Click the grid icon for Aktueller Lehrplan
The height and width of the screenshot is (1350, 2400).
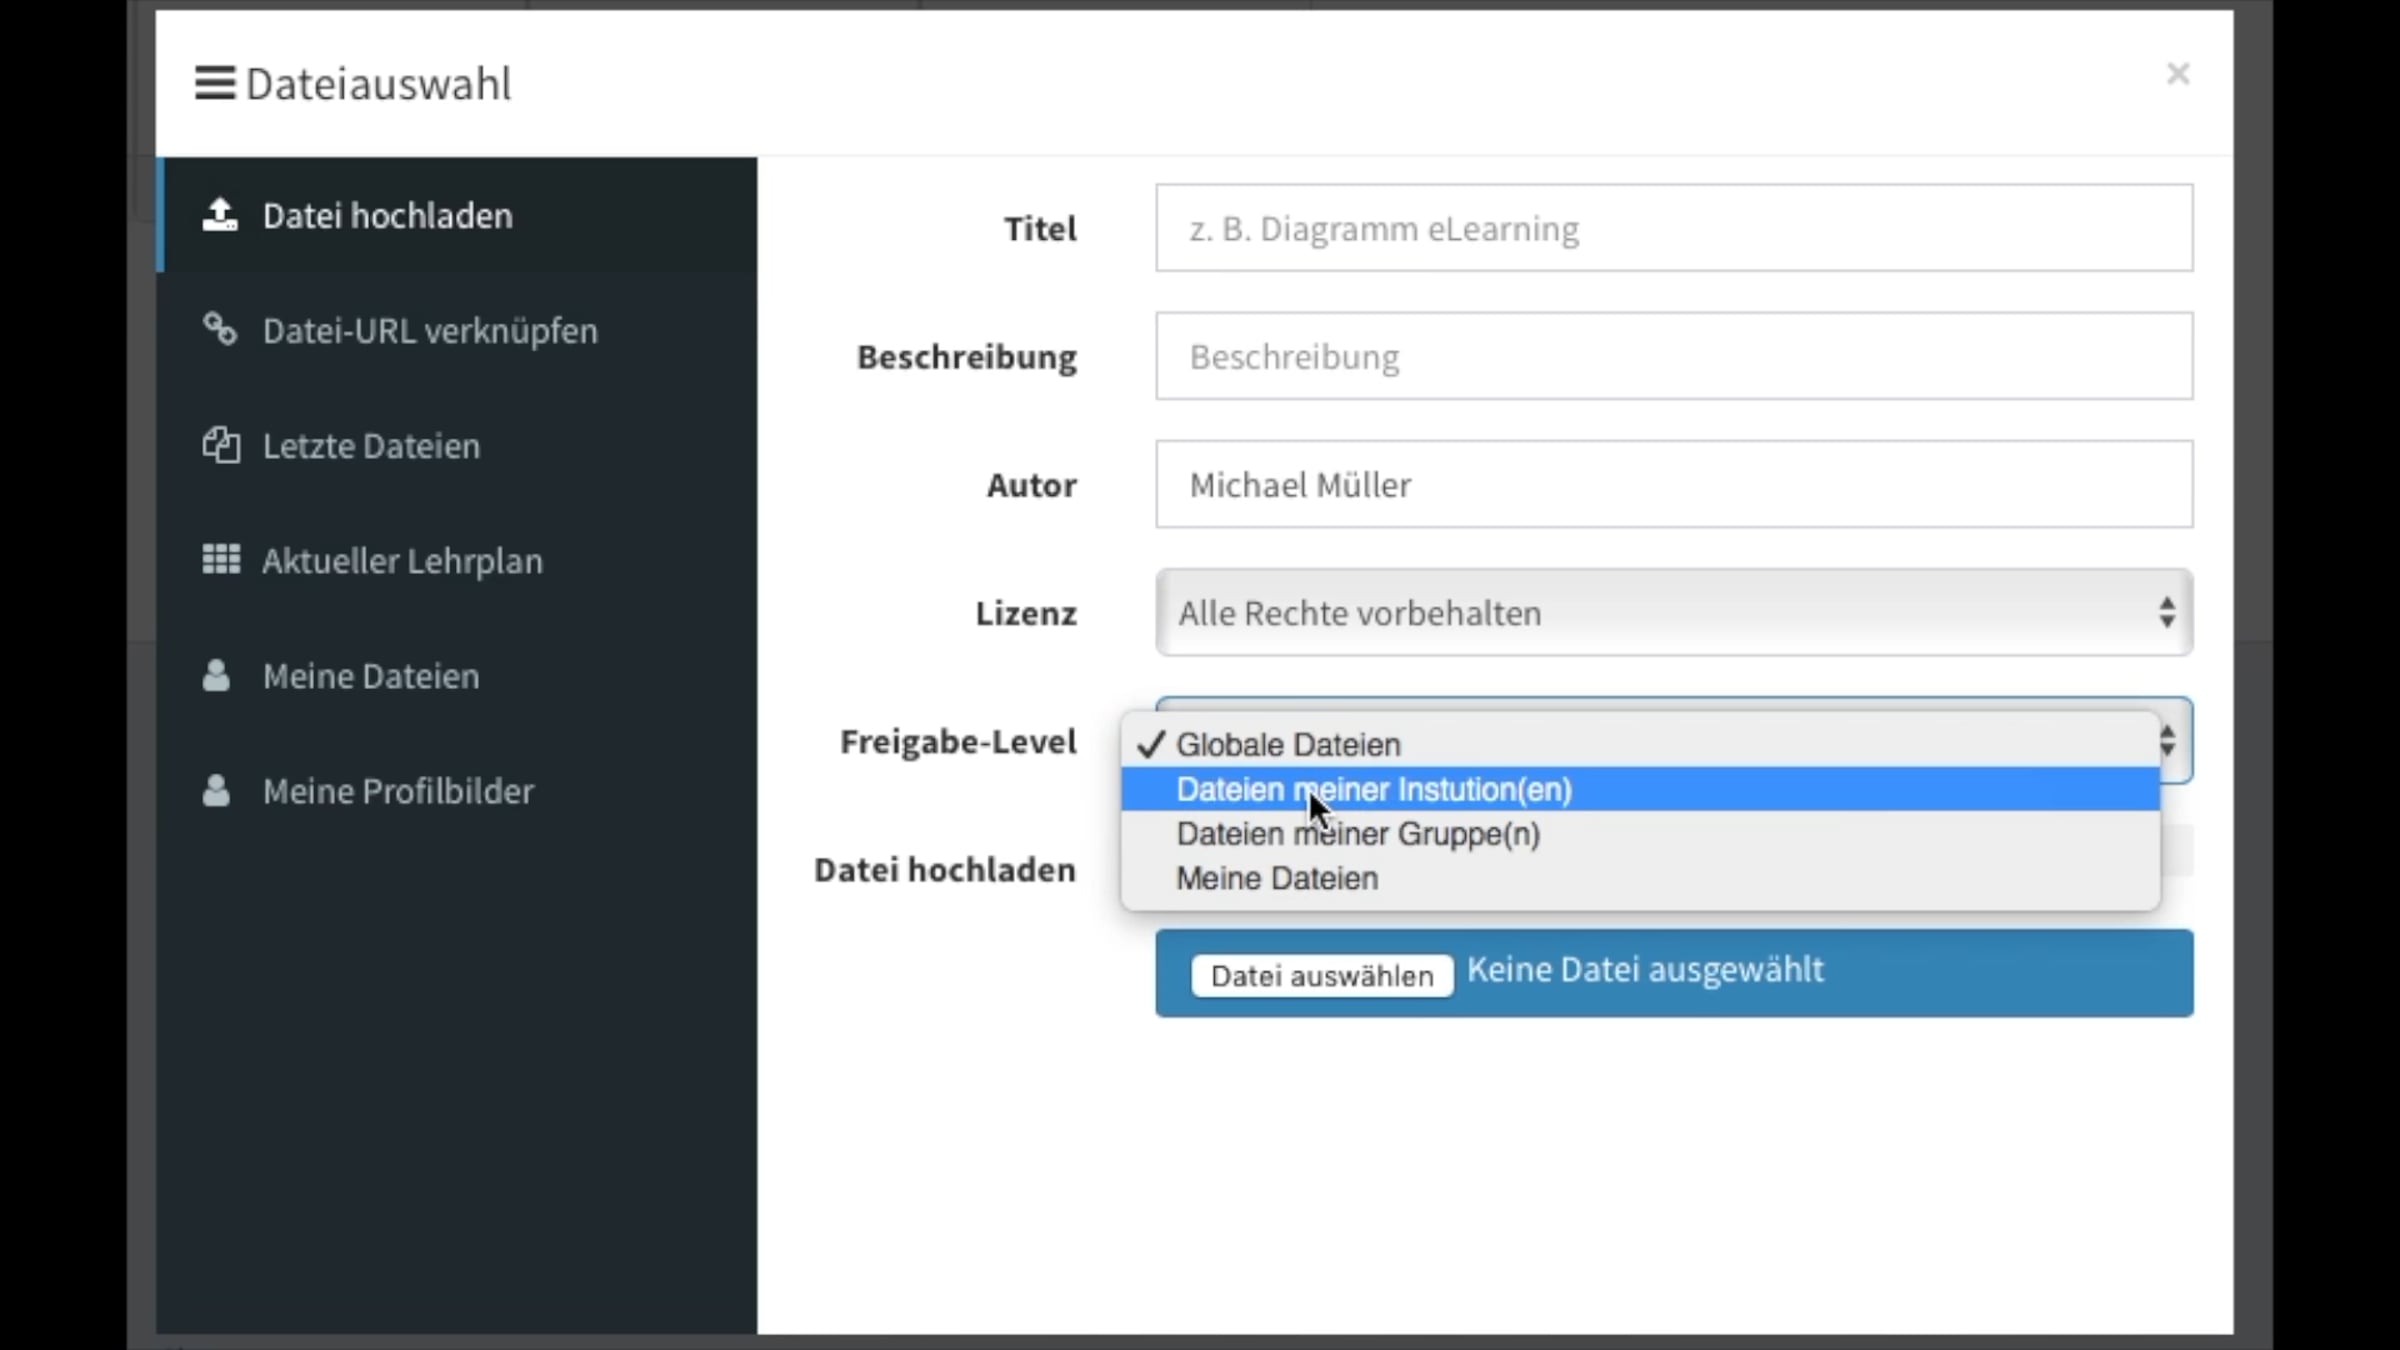tap(220, 560)
